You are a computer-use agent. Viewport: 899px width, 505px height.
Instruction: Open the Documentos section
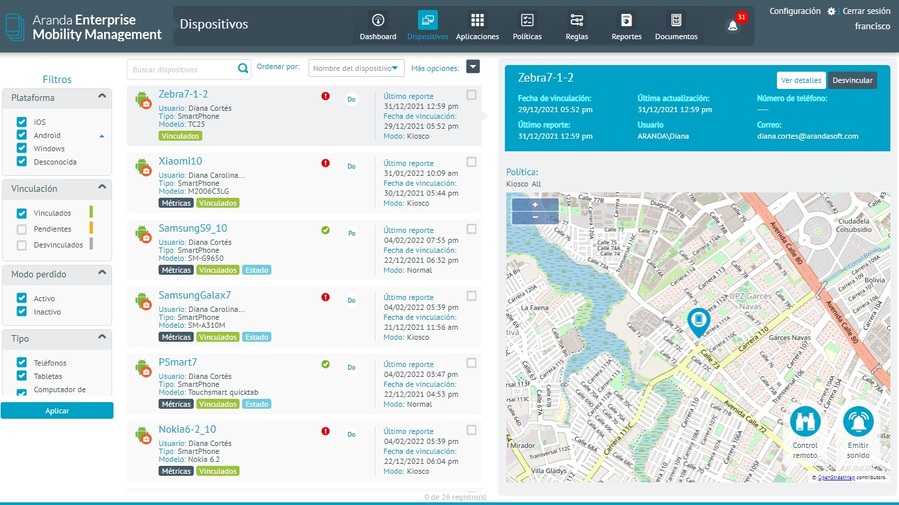tap(676, 26)
